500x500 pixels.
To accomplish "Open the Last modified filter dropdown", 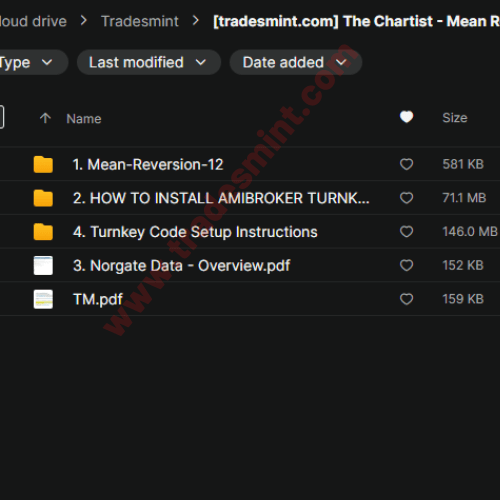I will click(x=149, y=62).
